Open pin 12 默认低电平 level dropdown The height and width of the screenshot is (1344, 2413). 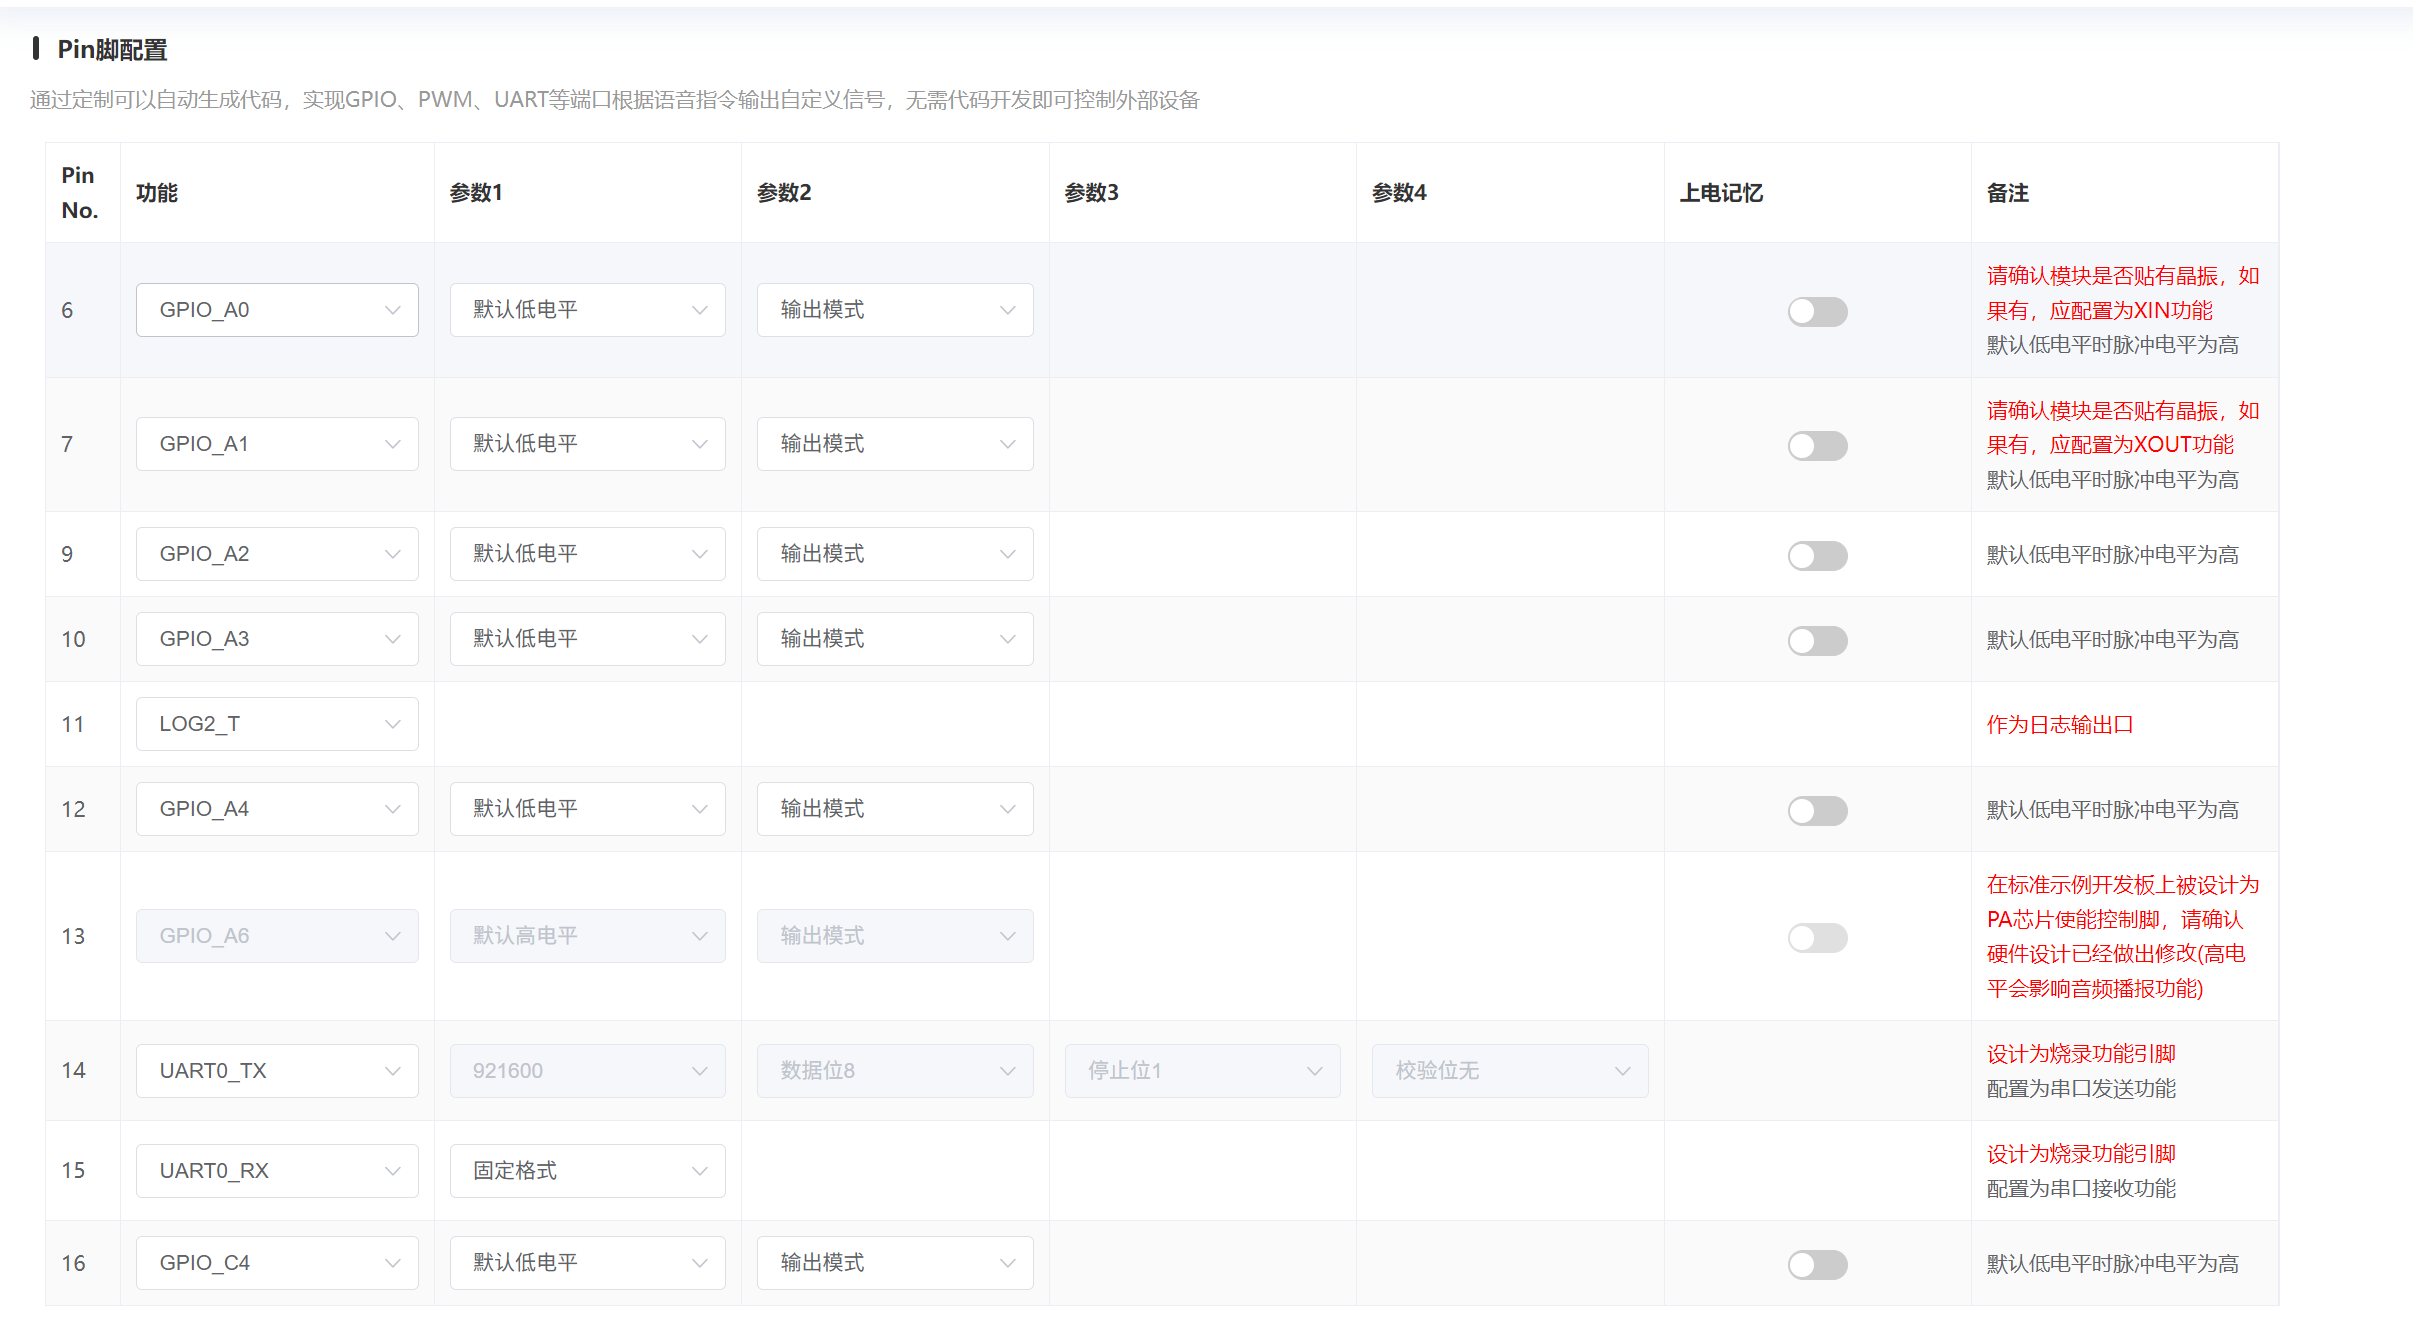587,809
